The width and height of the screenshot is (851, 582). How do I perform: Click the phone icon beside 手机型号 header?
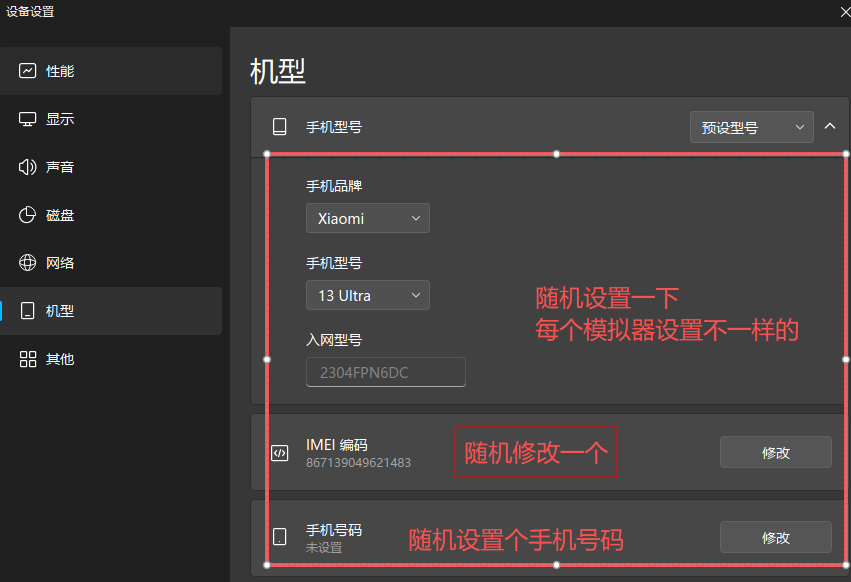[x=280, y=127]
